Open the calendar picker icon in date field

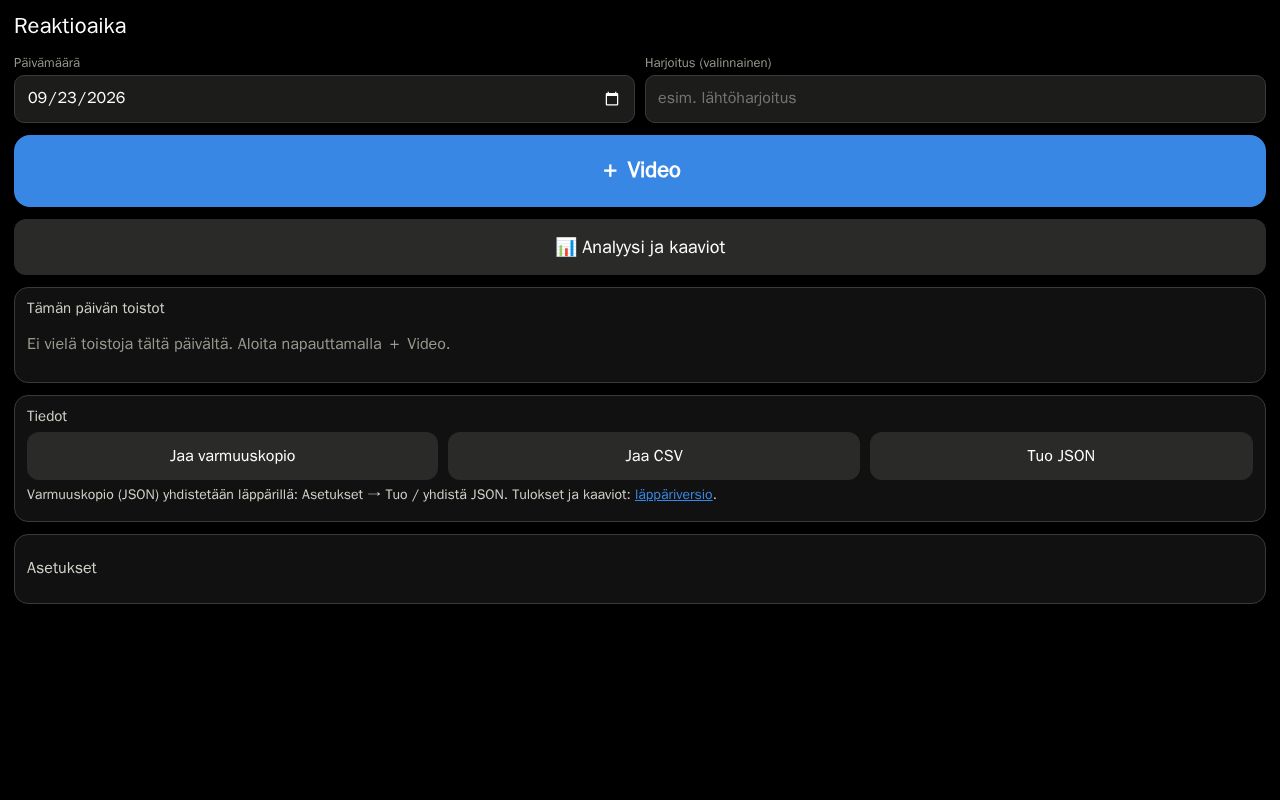(x=612, y=99)
